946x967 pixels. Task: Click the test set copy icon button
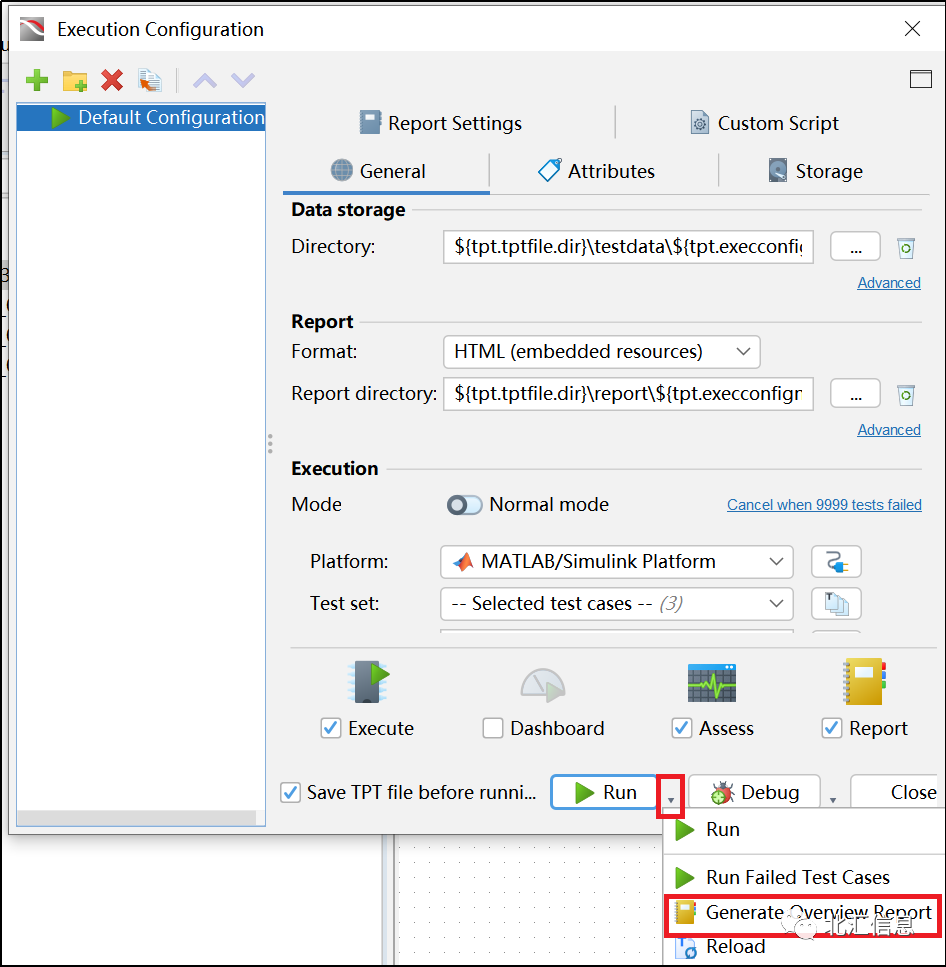(836, 604)
